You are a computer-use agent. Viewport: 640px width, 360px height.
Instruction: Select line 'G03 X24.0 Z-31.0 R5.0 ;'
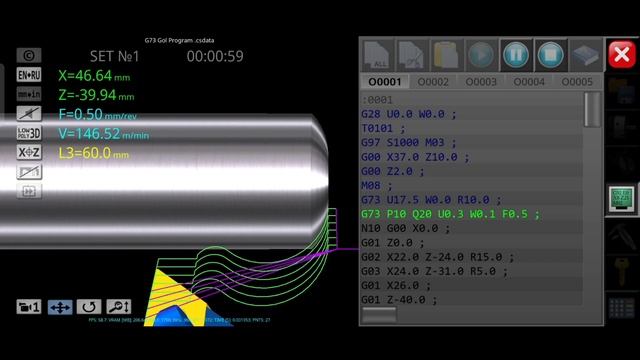coord(434,271)
